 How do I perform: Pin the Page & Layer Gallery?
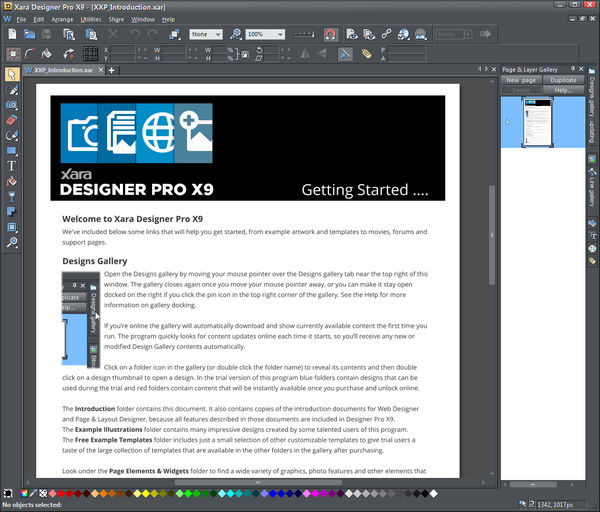tap(572, 68)
